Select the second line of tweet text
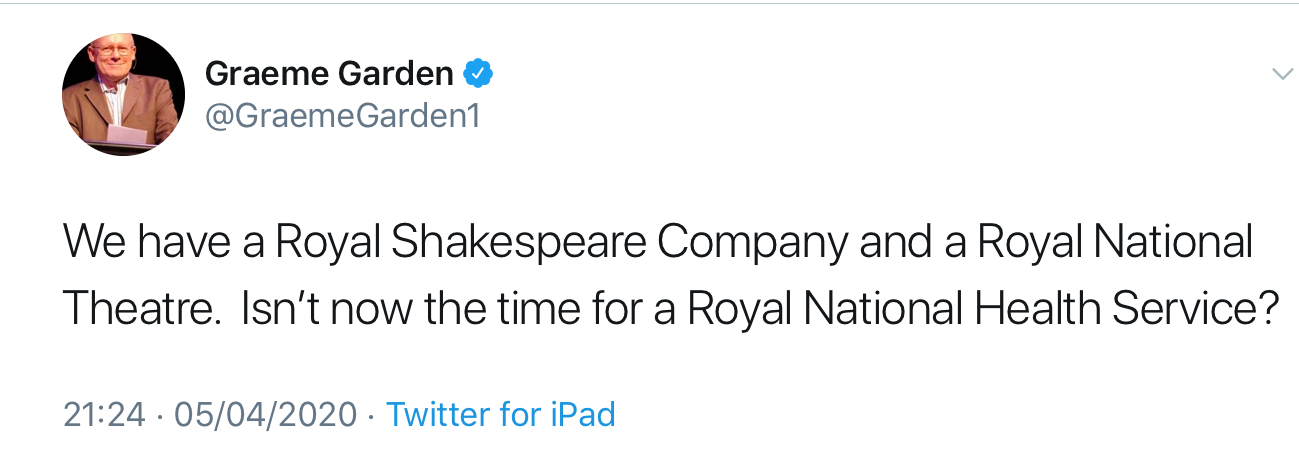 click(671, 310)
